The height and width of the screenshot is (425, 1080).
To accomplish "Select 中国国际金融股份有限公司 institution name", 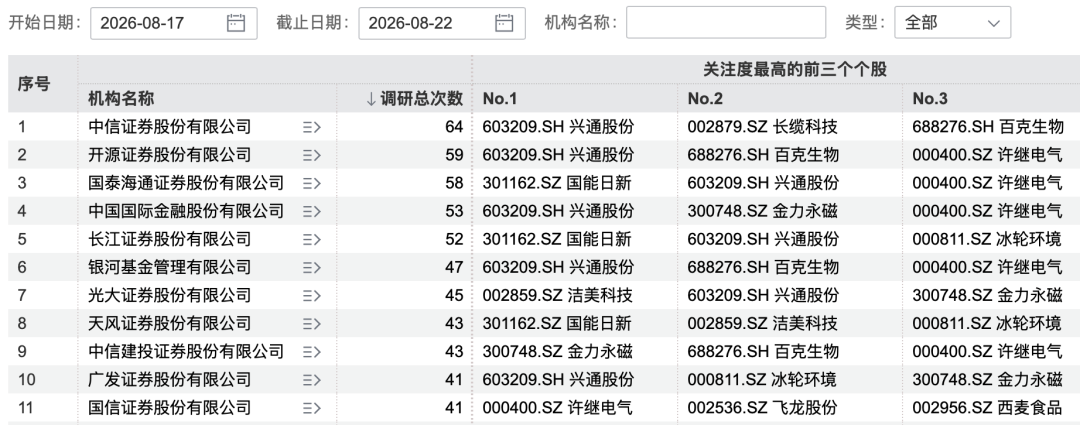I will [186, 211].
